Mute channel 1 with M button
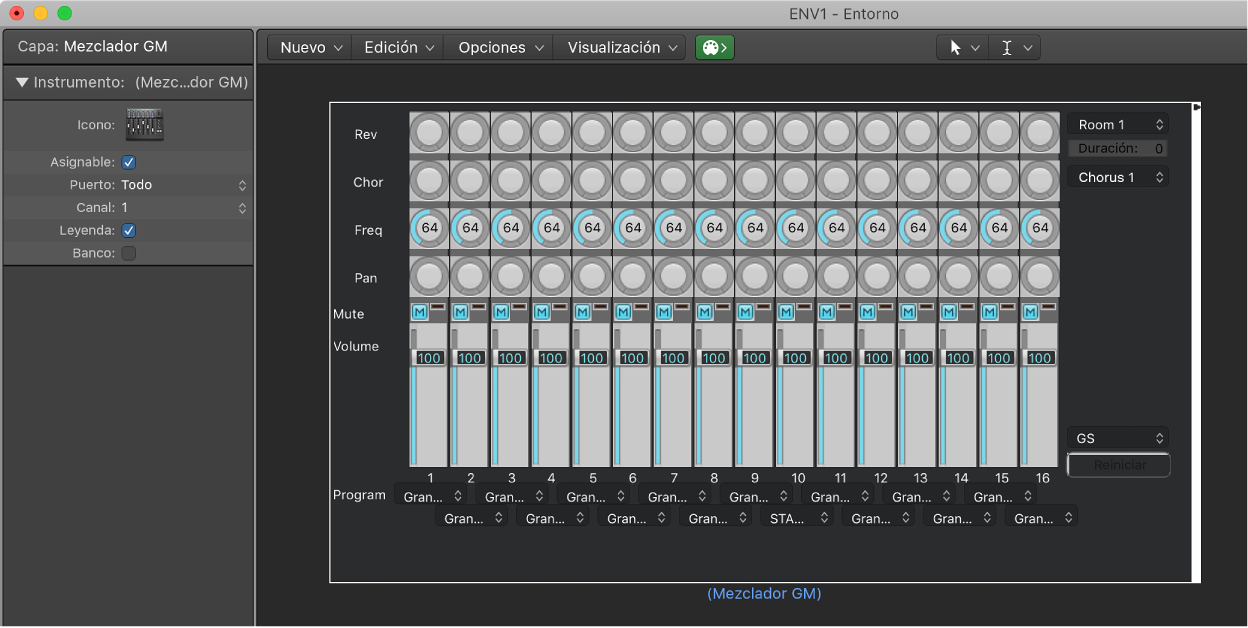 pos(419,312)
